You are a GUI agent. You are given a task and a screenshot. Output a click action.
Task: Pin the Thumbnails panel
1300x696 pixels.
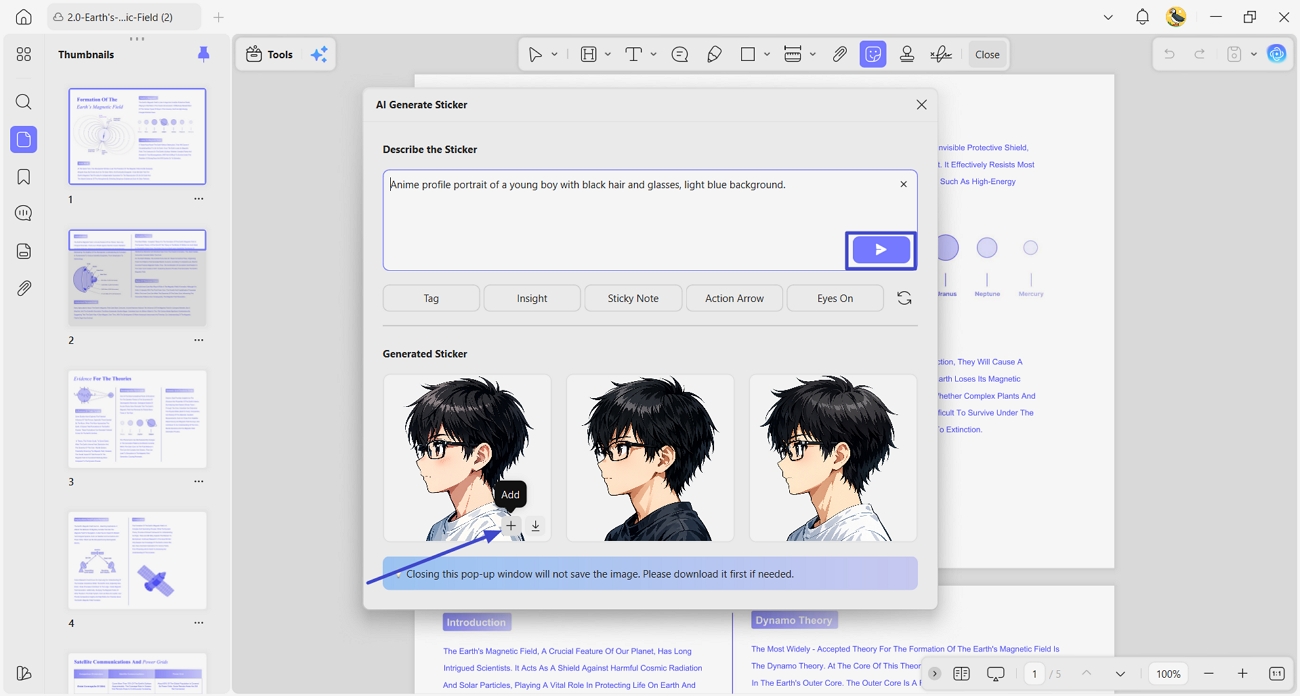coord(204,55)
